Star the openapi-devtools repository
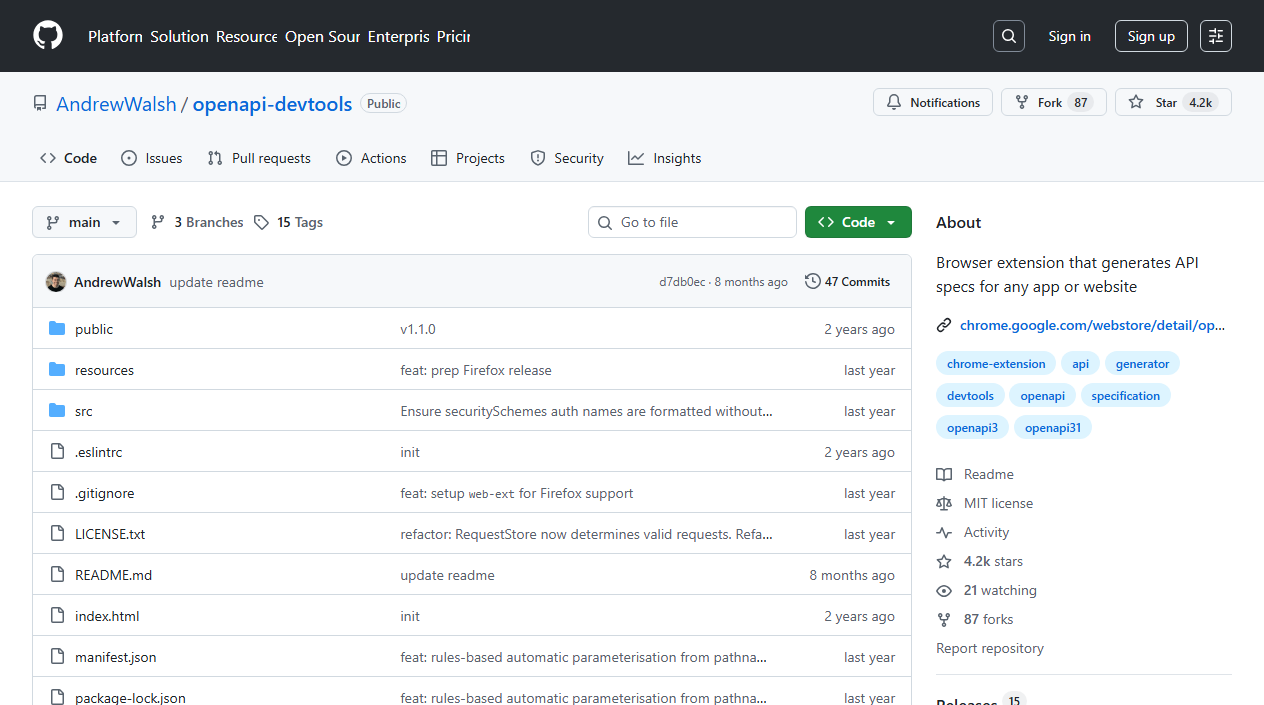This screenshot has height=705, width=1264. tap(1170, 101)
